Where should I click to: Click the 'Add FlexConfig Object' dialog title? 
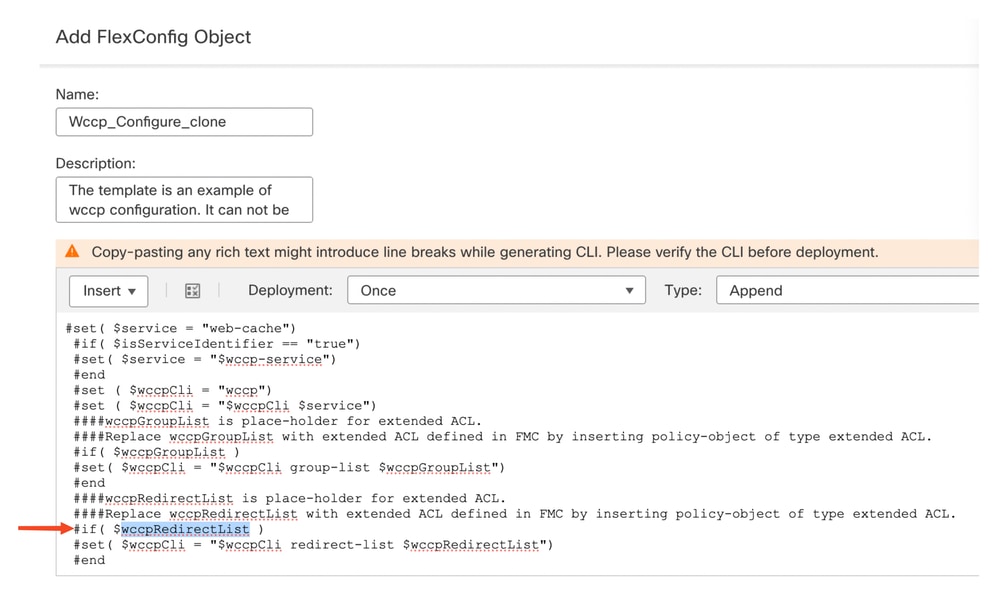[x=154, y=37]
